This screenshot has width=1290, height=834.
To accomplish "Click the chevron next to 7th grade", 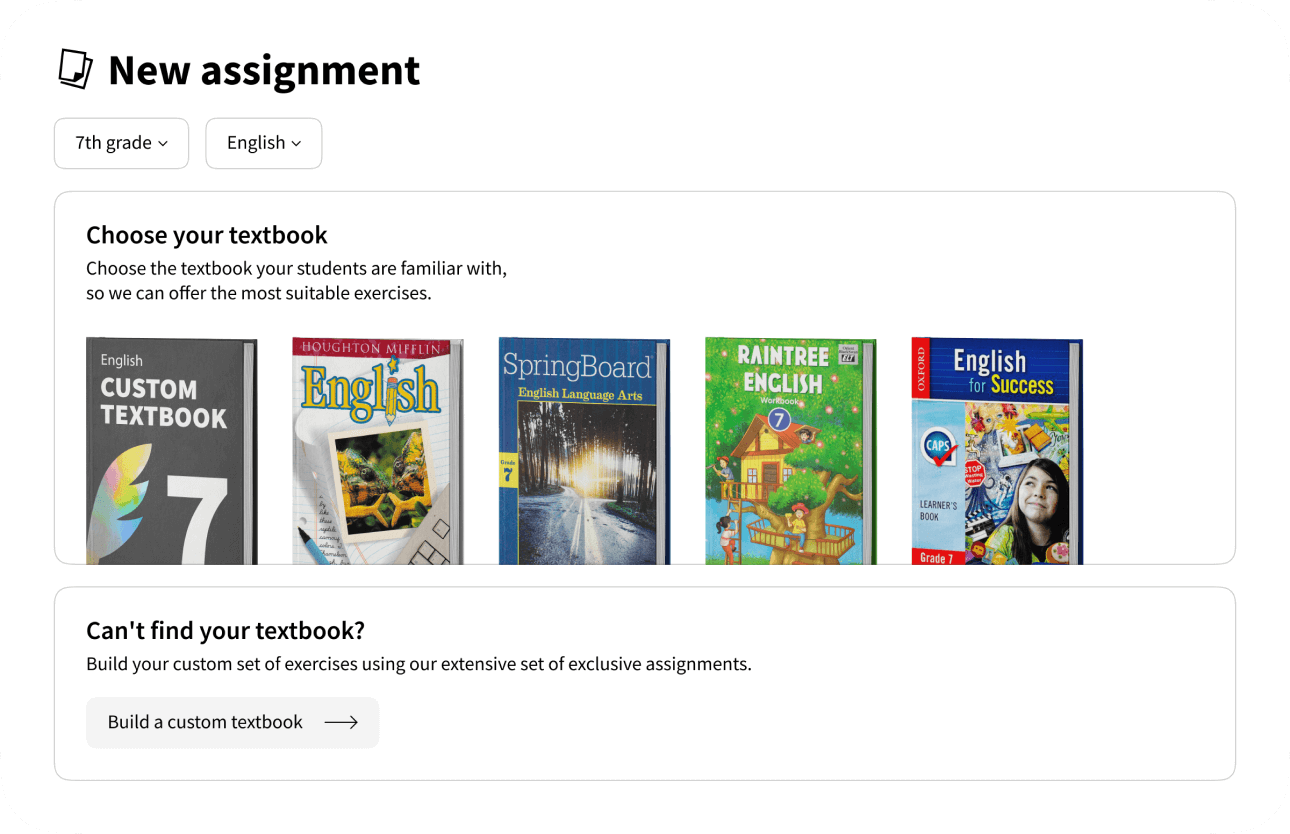I will coord(163,144).
